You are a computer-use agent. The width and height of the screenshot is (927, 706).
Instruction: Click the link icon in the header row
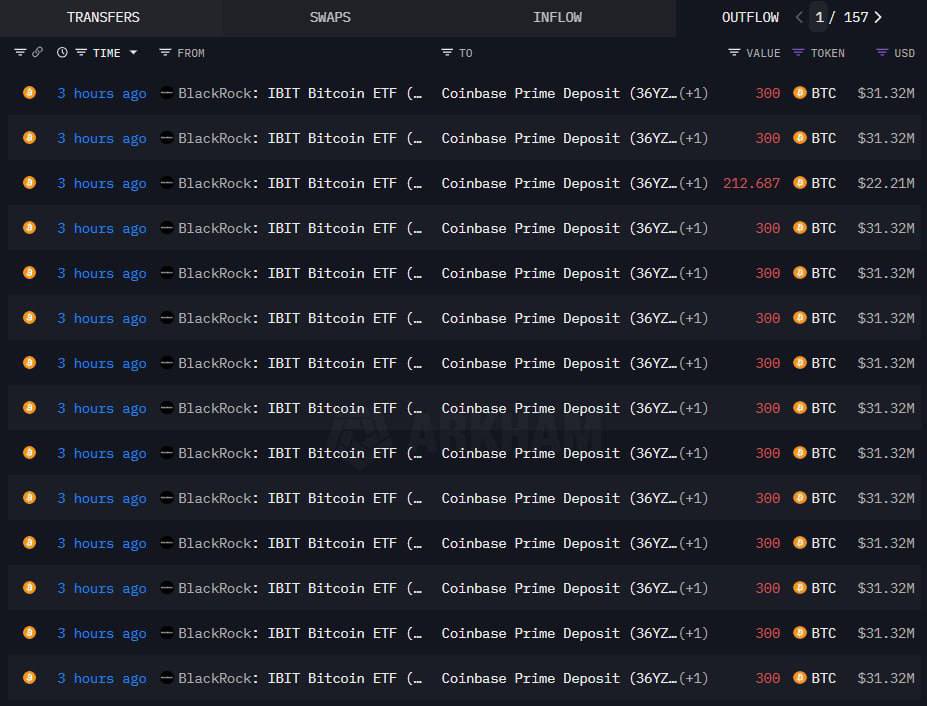[x=37, y=52]
